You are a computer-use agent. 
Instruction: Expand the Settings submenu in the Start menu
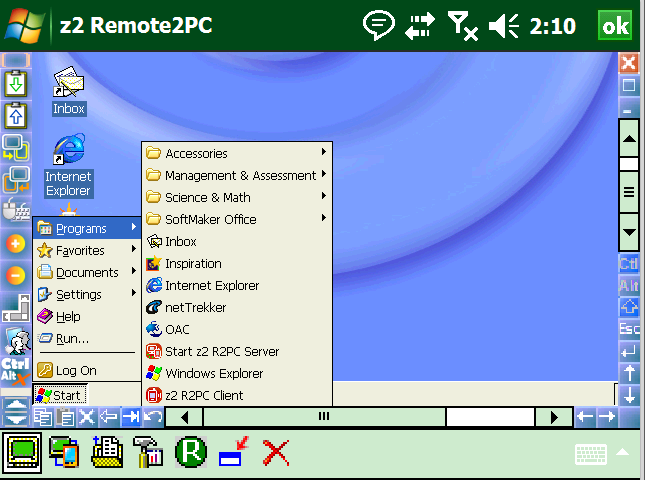pyautogui.click(x=87, y=294)
